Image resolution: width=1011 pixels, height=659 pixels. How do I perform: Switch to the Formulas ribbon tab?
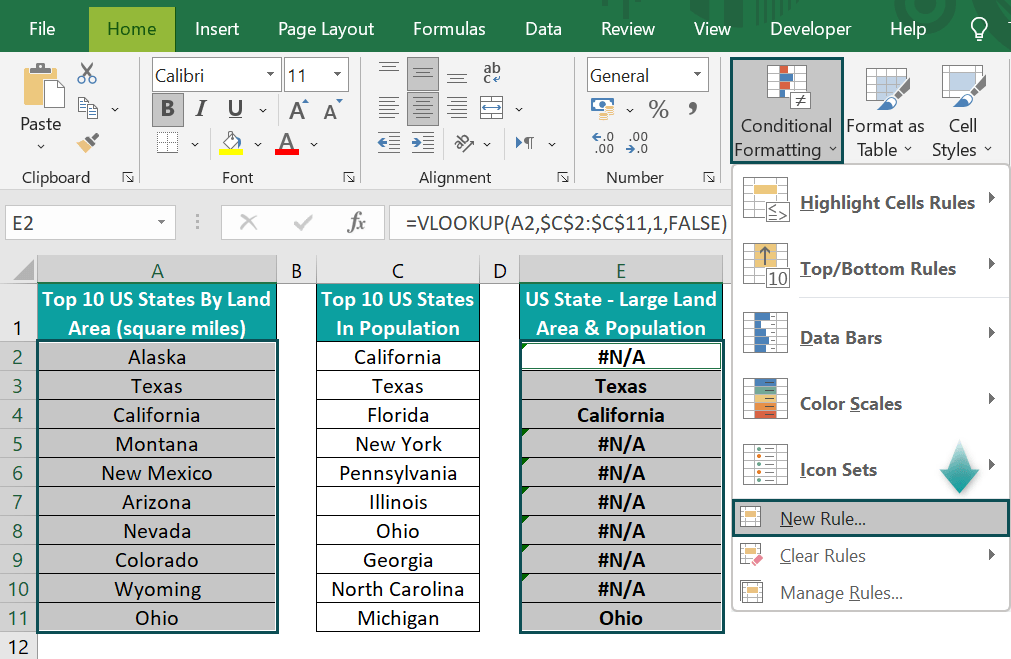[449, 28]
